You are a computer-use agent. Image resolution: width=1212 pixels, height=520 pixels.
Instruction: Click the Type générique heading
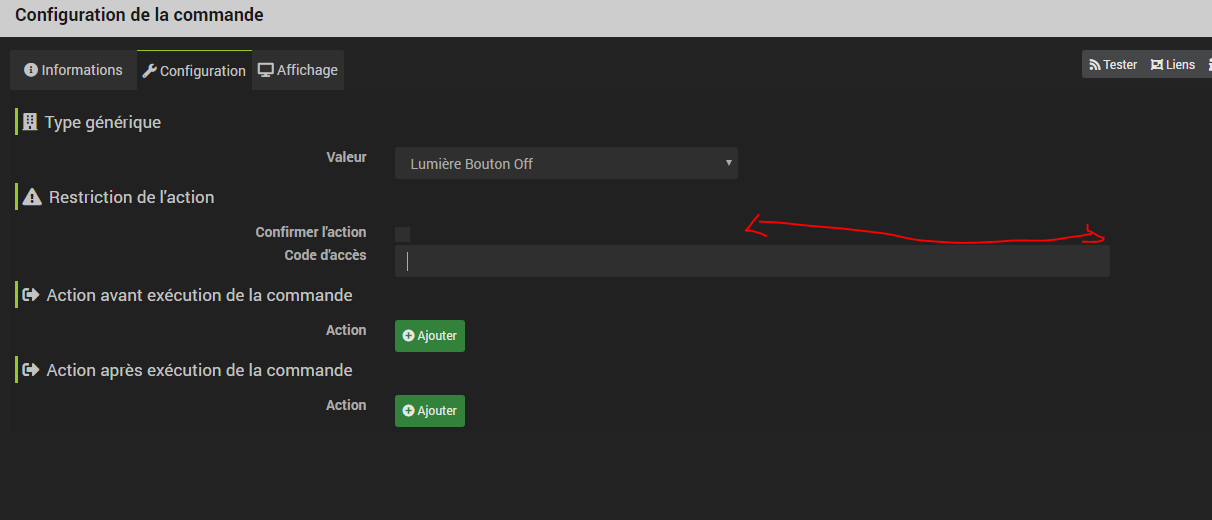[x=103, y=122]
